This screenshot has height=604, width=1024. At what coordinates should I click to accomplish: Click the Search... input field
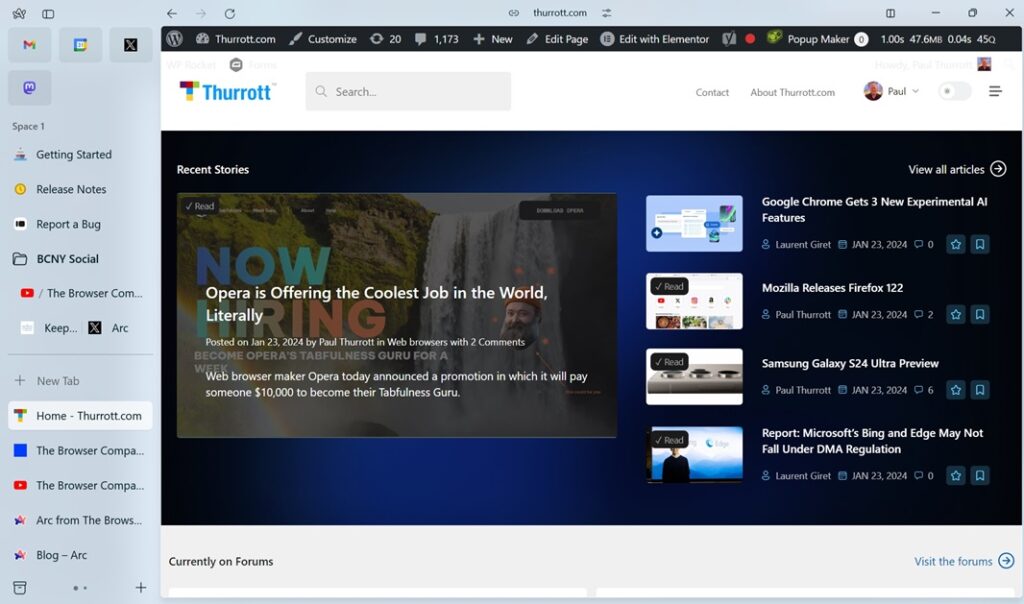coord(408,91)
